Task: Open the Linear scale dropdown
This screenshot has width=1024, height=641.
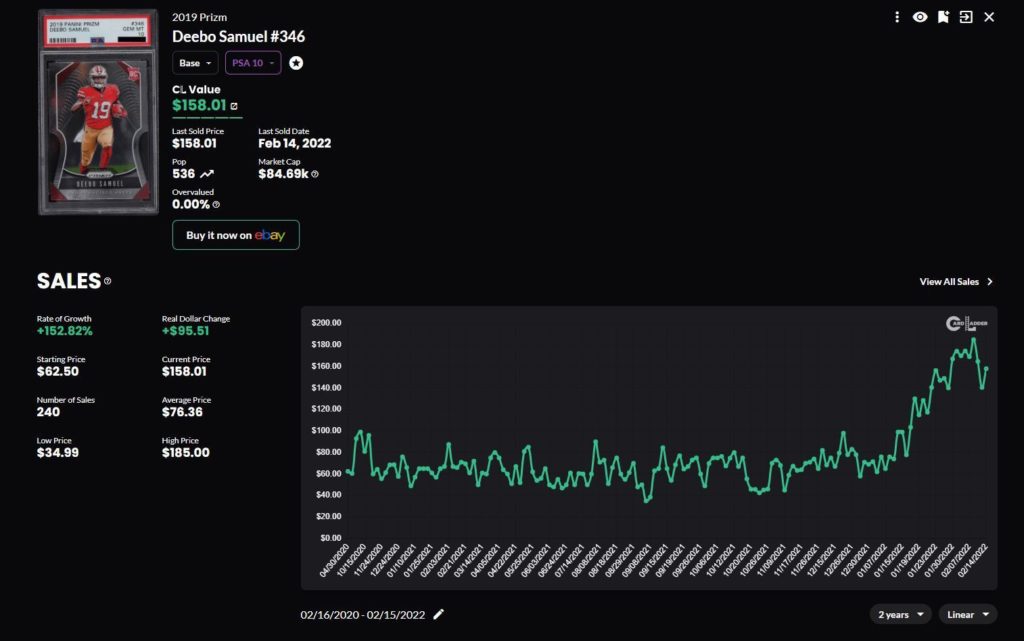Action: pos(968,614)
